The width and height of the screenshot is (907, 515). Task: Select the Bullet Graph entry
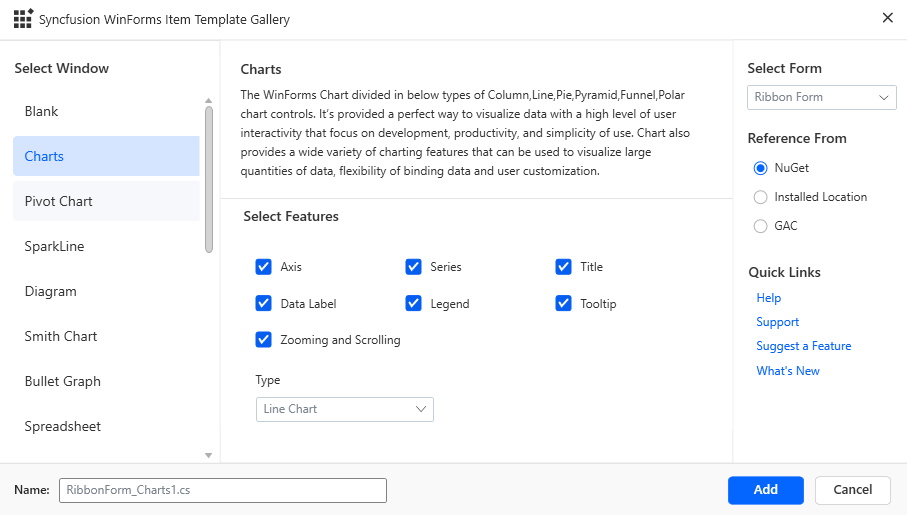(106, 381)
